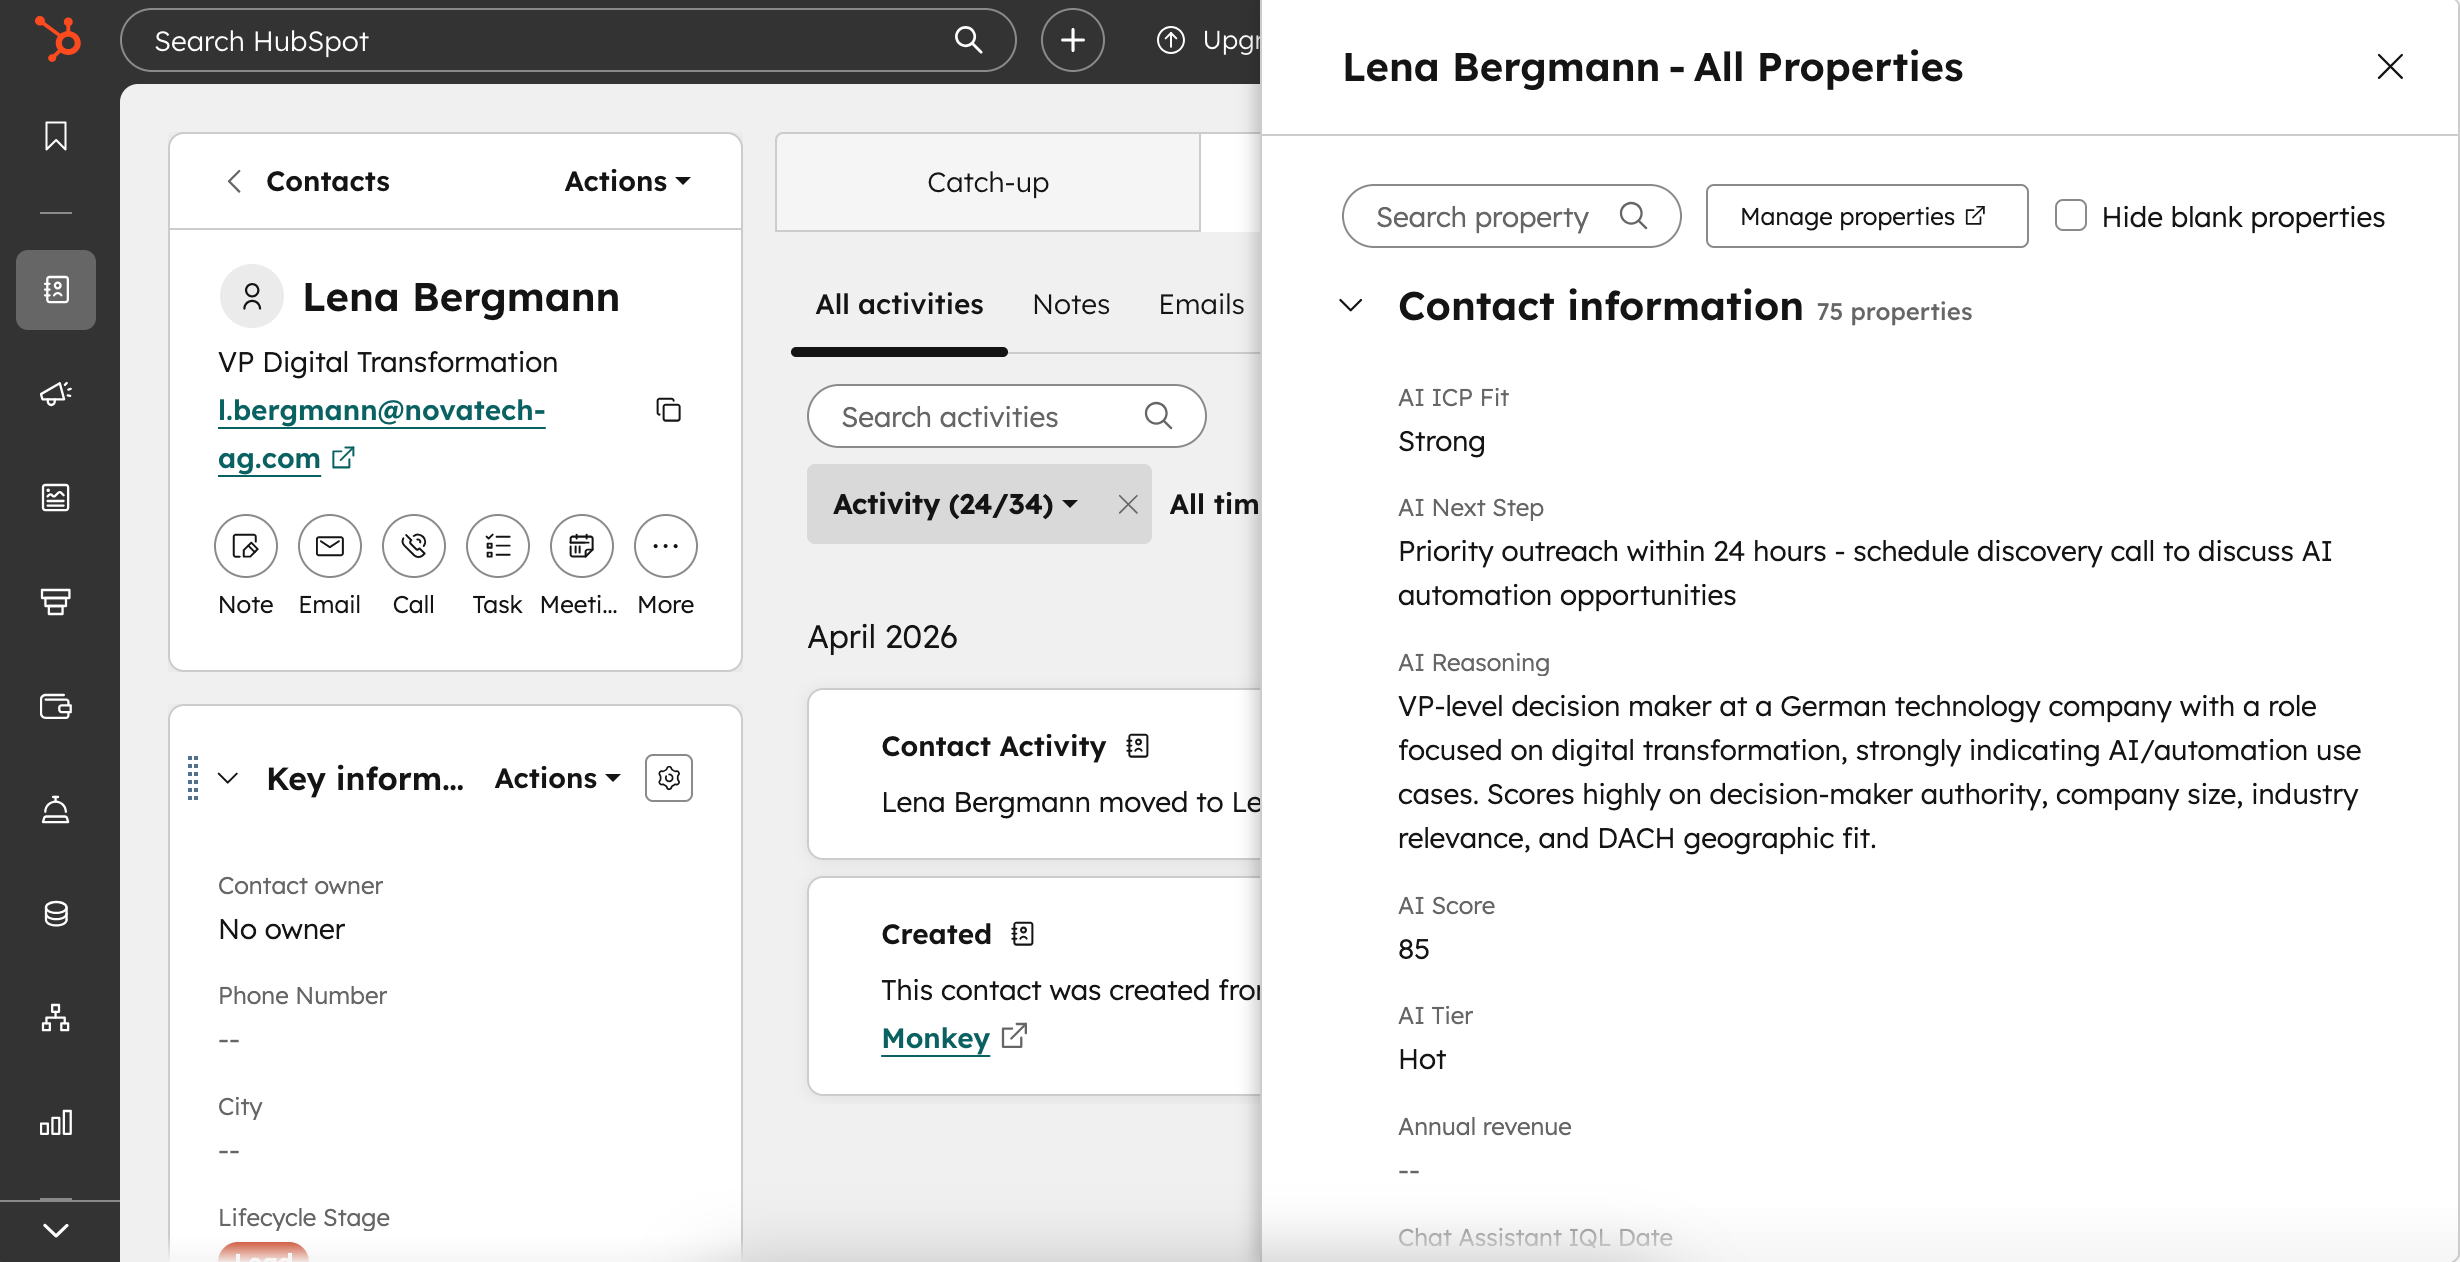Screen dimensions: 2460x1262
Task: Copy email address with the copy icon
Action: [668, 410]
